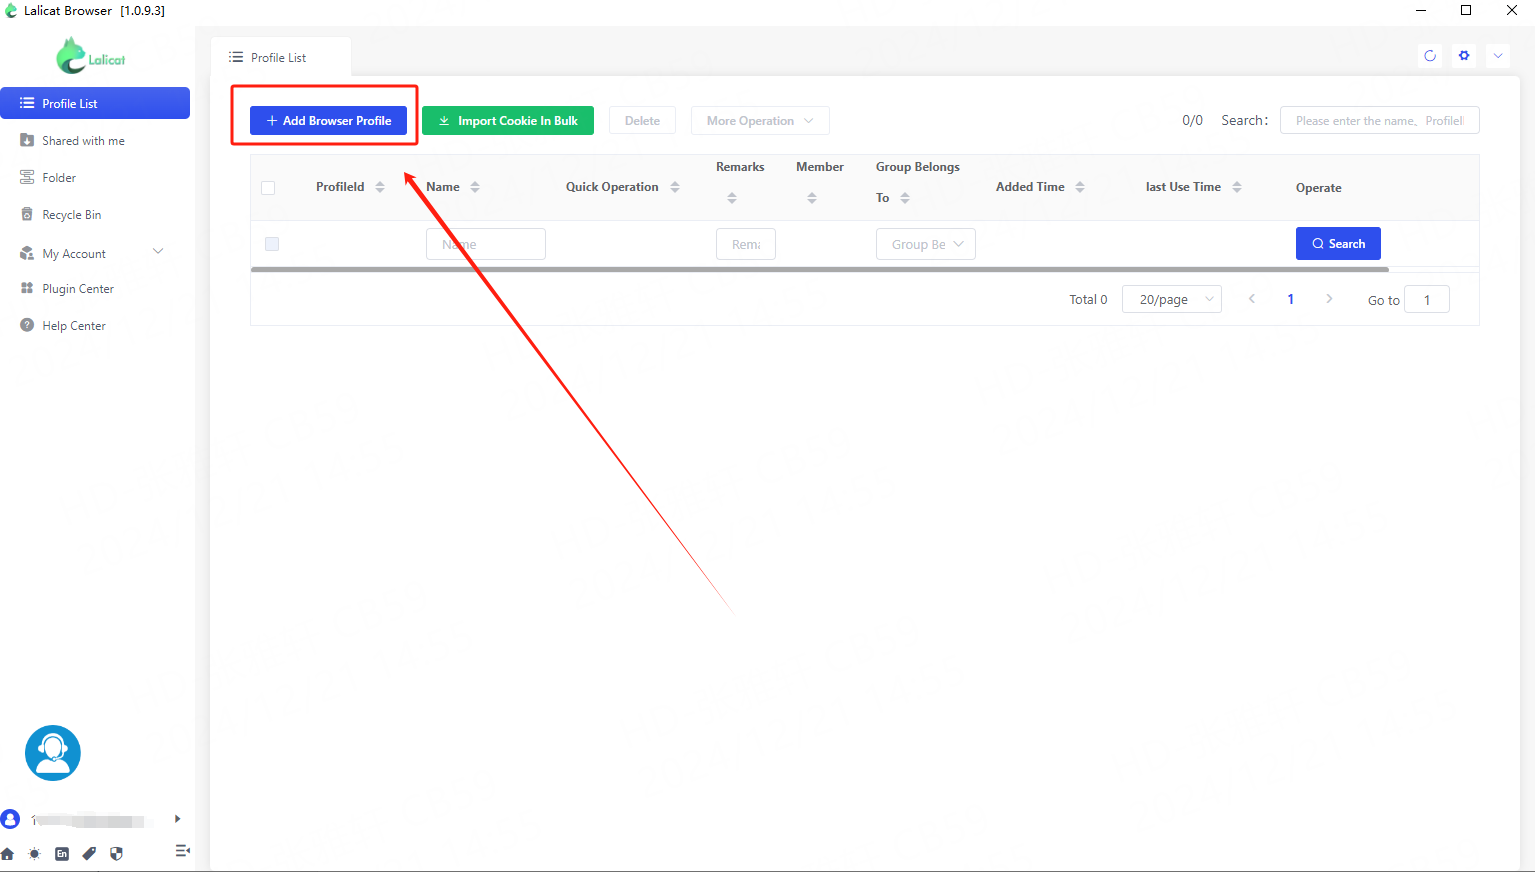Toggle theme with the sun icon

coord(35,854)
